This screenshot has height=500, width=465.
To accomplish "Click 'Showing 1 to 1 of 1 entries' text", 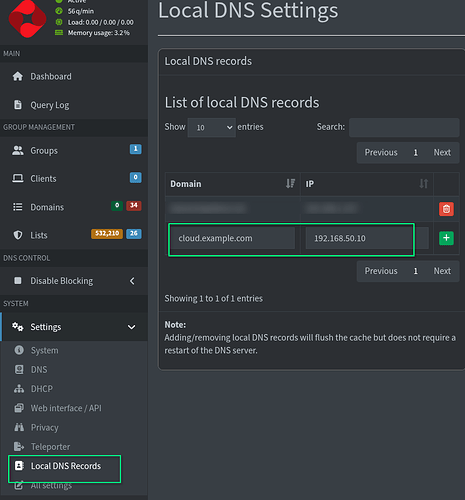I will pyautogui.click(x=213, y=298).
